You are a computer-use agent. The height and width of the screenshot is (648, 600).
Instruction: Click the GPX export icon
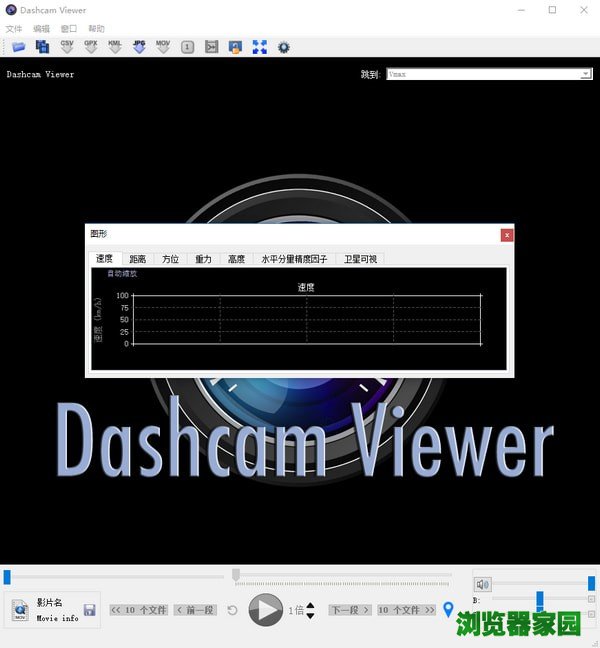coord(91,46)
